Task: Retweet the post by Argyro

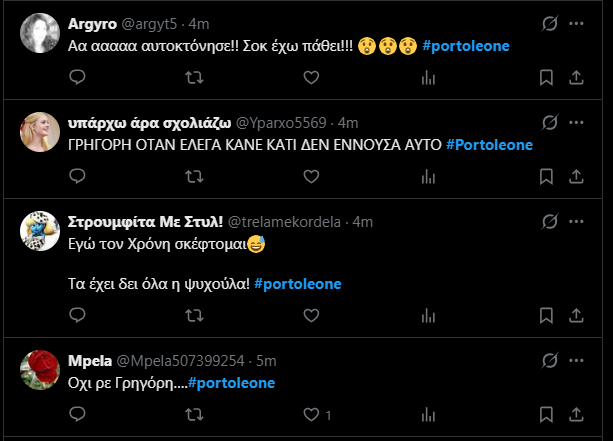Action: pyautogui.click(x=195, y=77)
